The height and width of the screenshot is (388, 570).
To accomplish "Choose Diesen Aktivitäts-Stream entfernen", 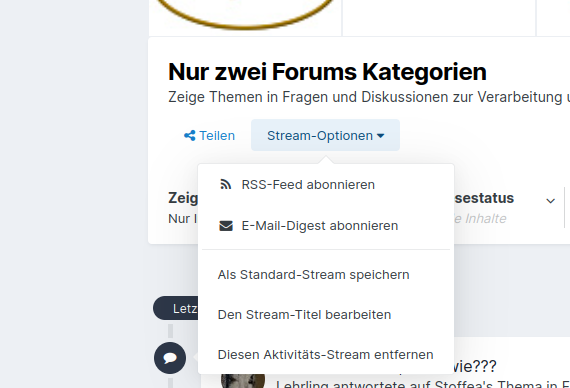I will click(x=326, y=355).
